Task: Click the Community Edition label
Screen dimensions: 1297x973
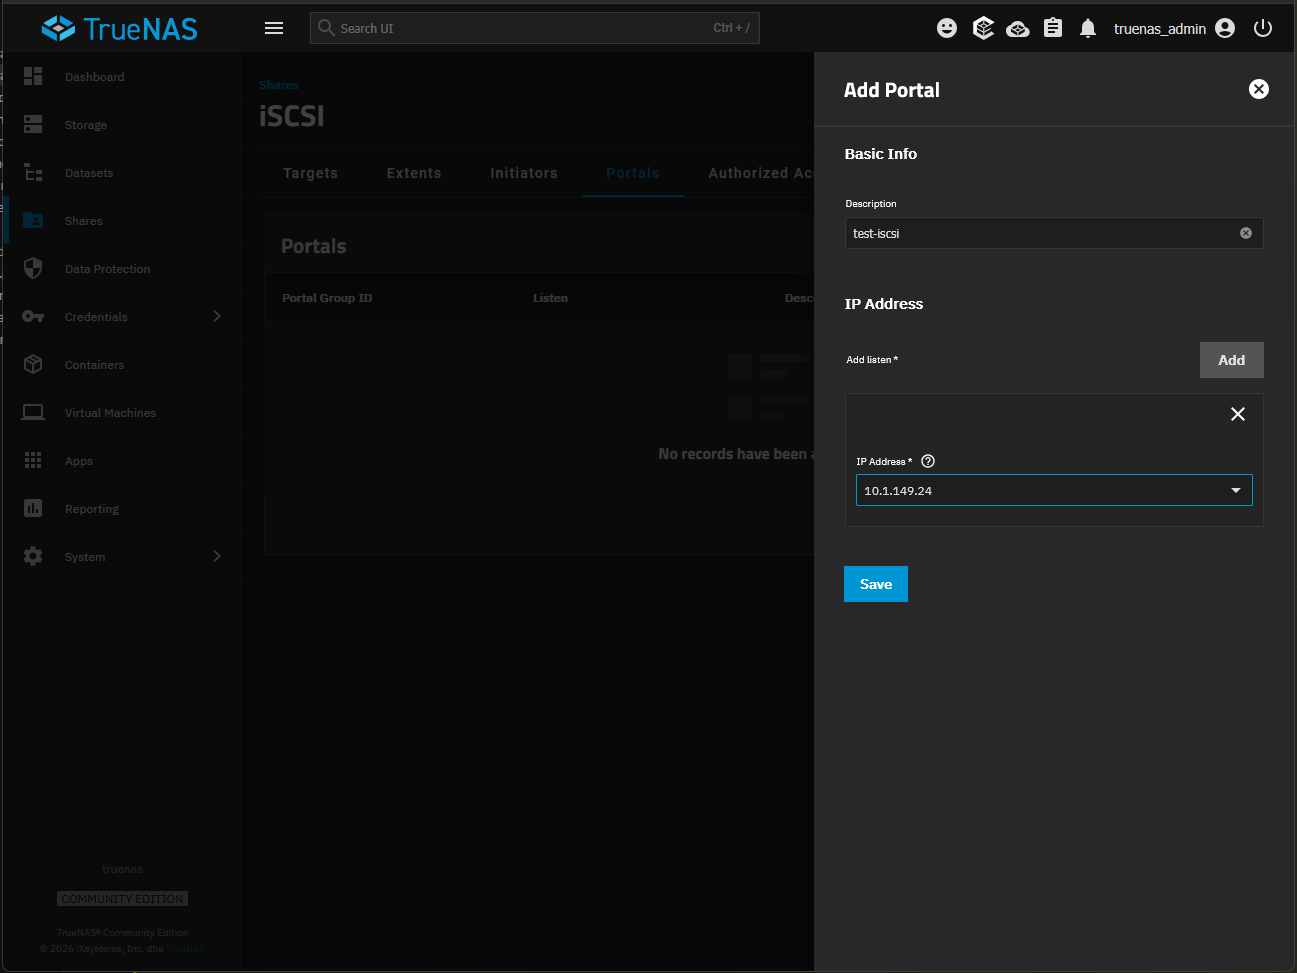Action: 123,899
